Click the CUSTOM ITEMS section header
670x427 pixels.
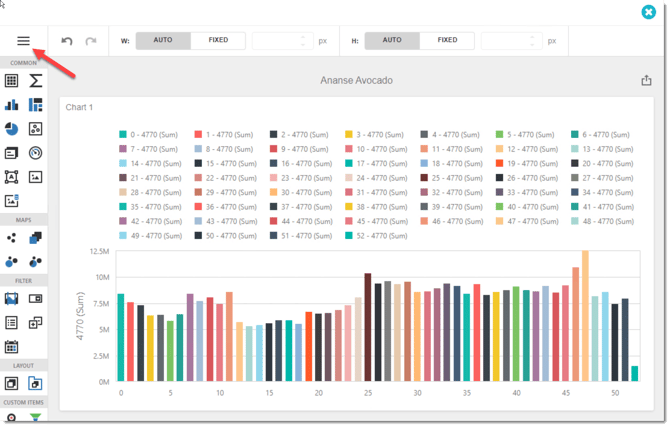(x=24, y=403)
